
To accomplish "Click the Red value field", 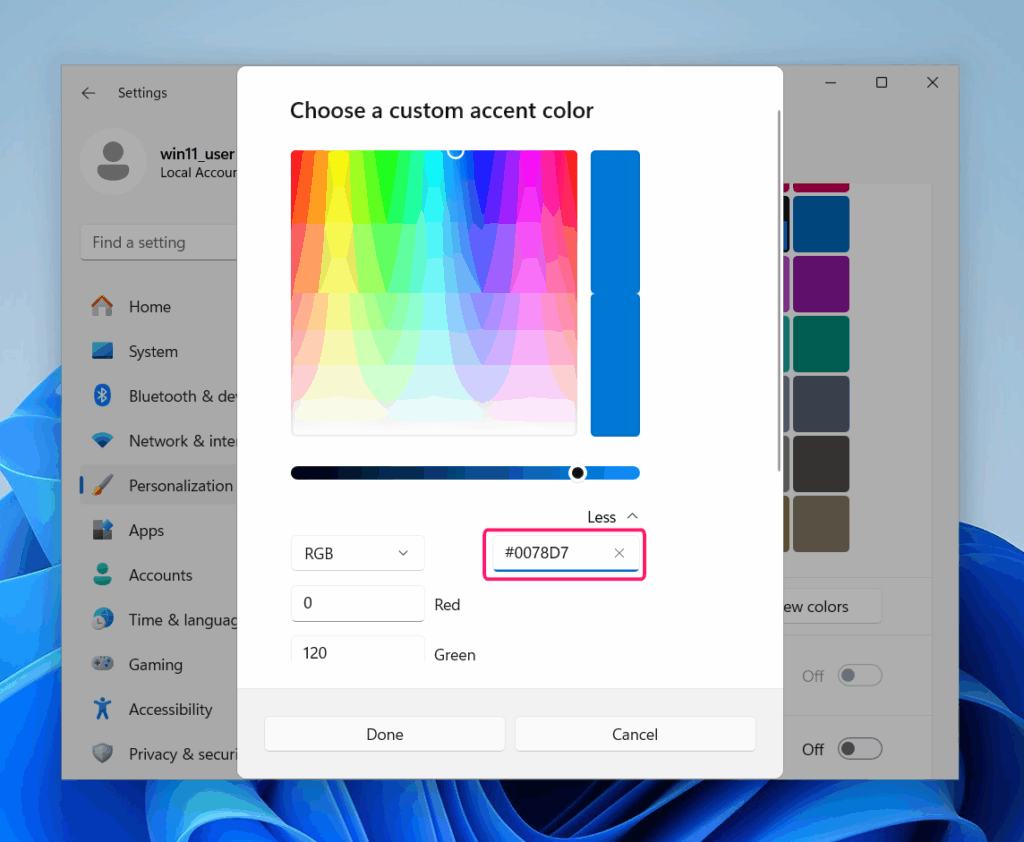I will pos(358,603).
